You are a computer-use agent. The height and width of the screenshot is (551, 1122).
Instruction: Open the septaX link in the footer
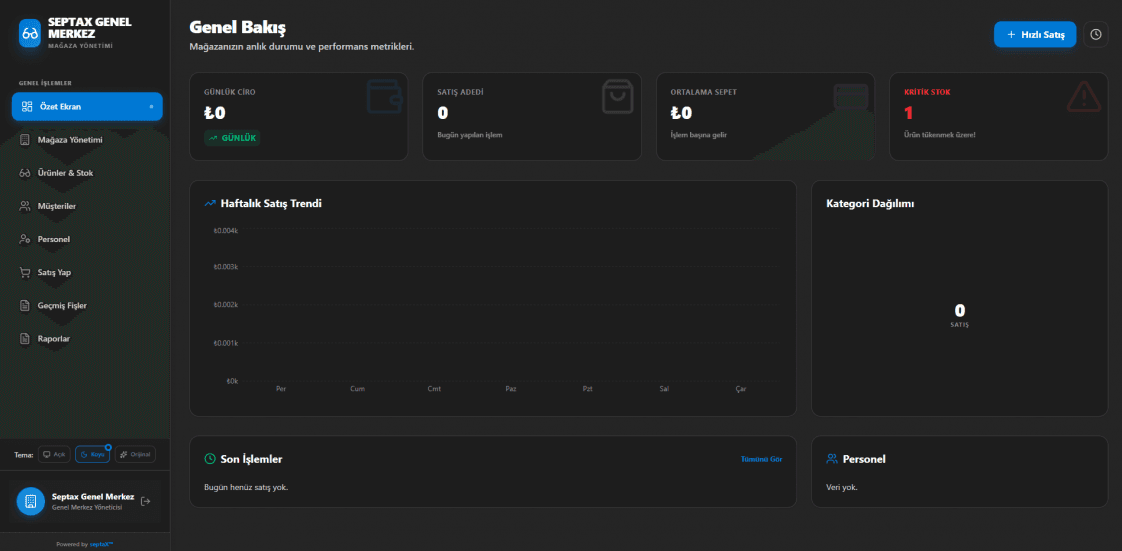pos(102,544)
